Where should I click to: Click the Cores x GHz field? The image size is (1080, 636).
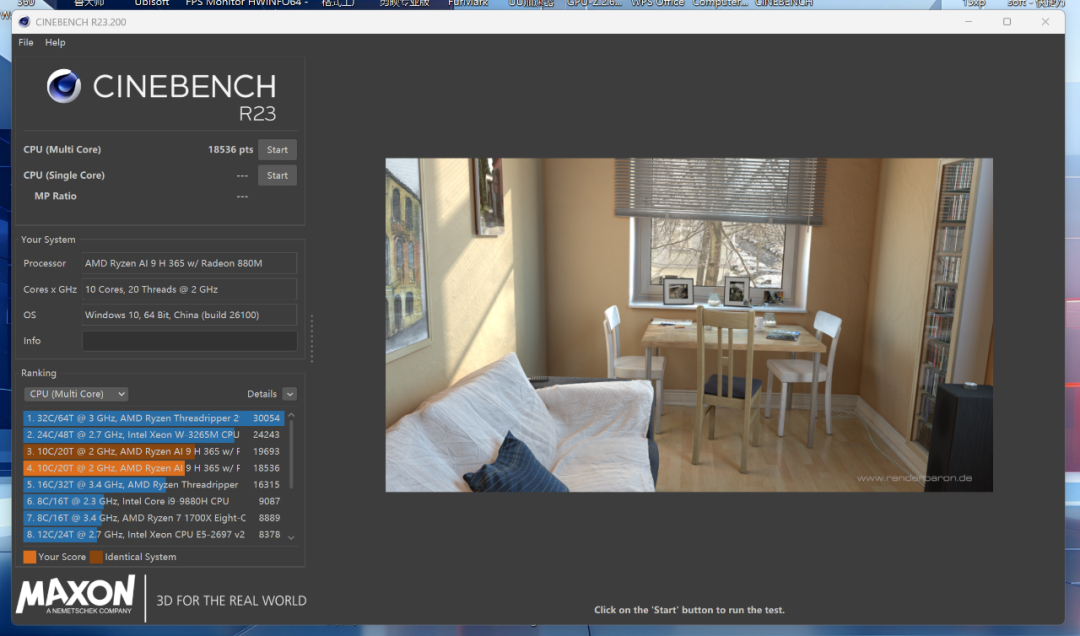point(189,289)
